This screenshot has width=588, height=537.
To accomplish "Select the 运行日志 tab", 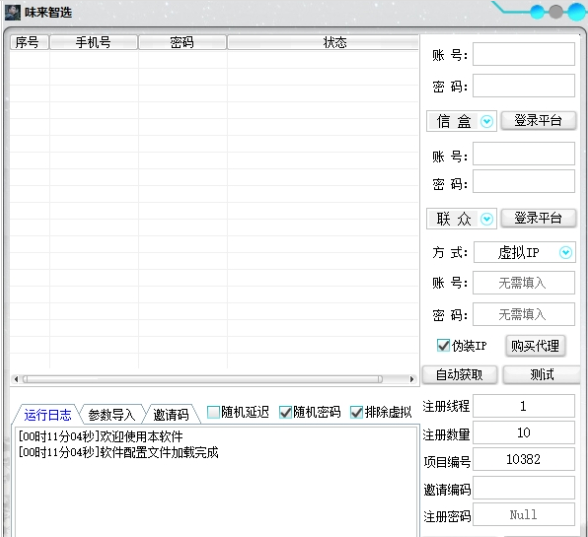I will pyautogui.click(x=48, y=415).
